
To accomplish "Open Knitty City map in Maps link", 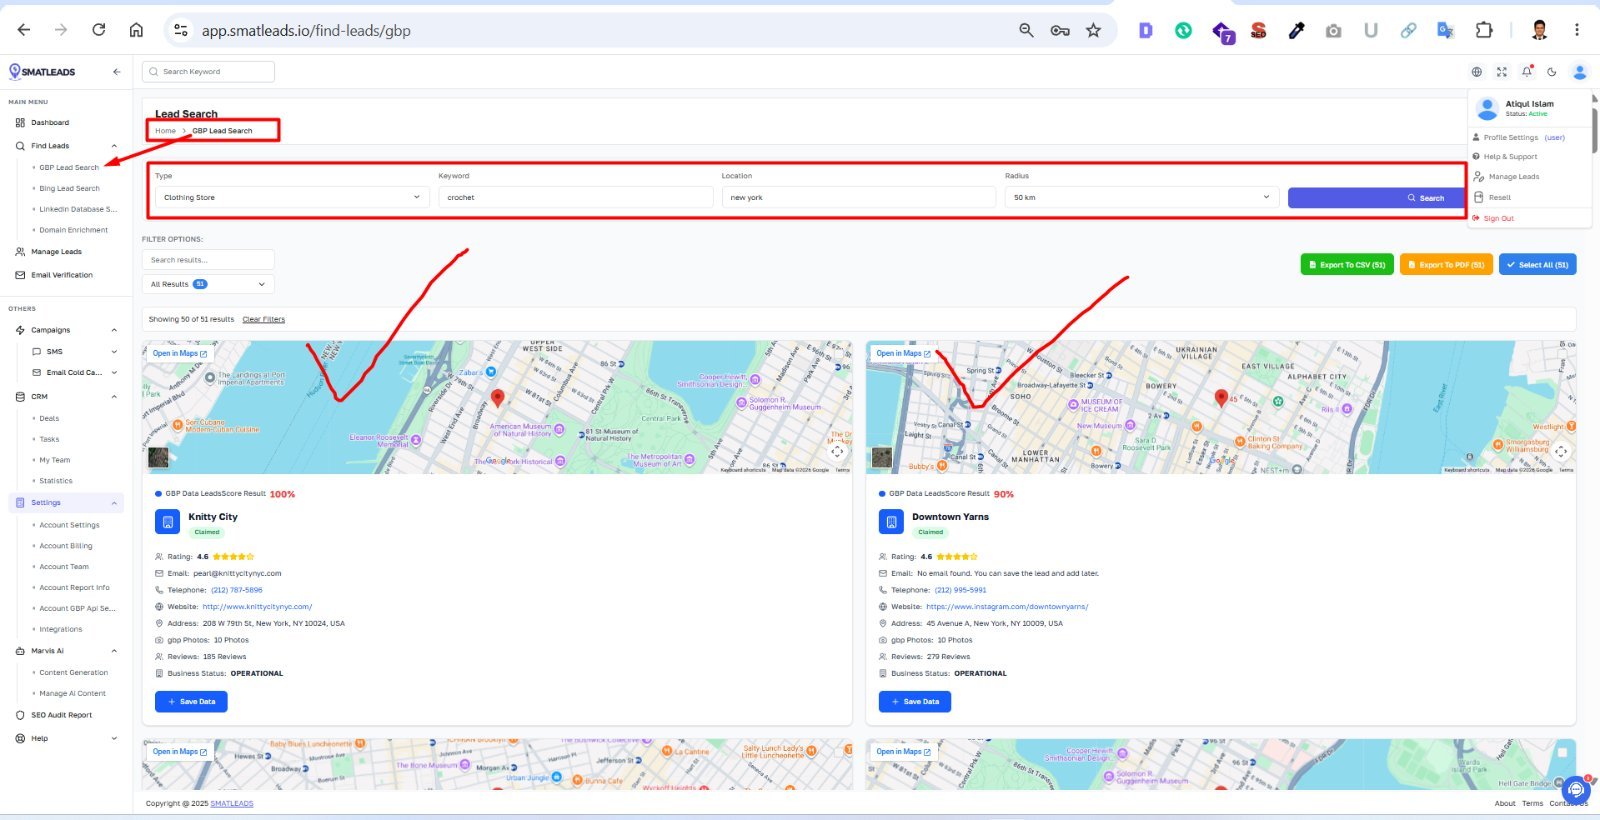I will coord(180,354).
